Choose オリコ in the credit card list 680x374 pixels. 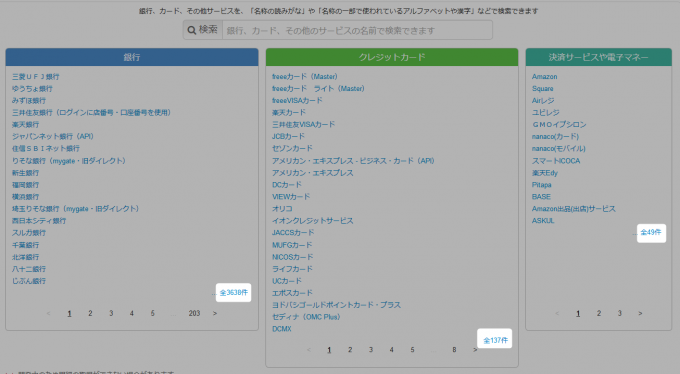pyautogui.click(x=282, y=209)
